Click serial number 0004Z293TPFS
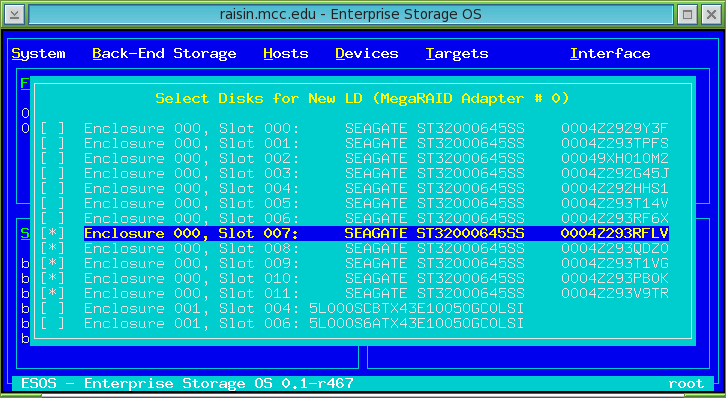Image resolution: width=726 pixels, height=398 pixels. (615, 143)
